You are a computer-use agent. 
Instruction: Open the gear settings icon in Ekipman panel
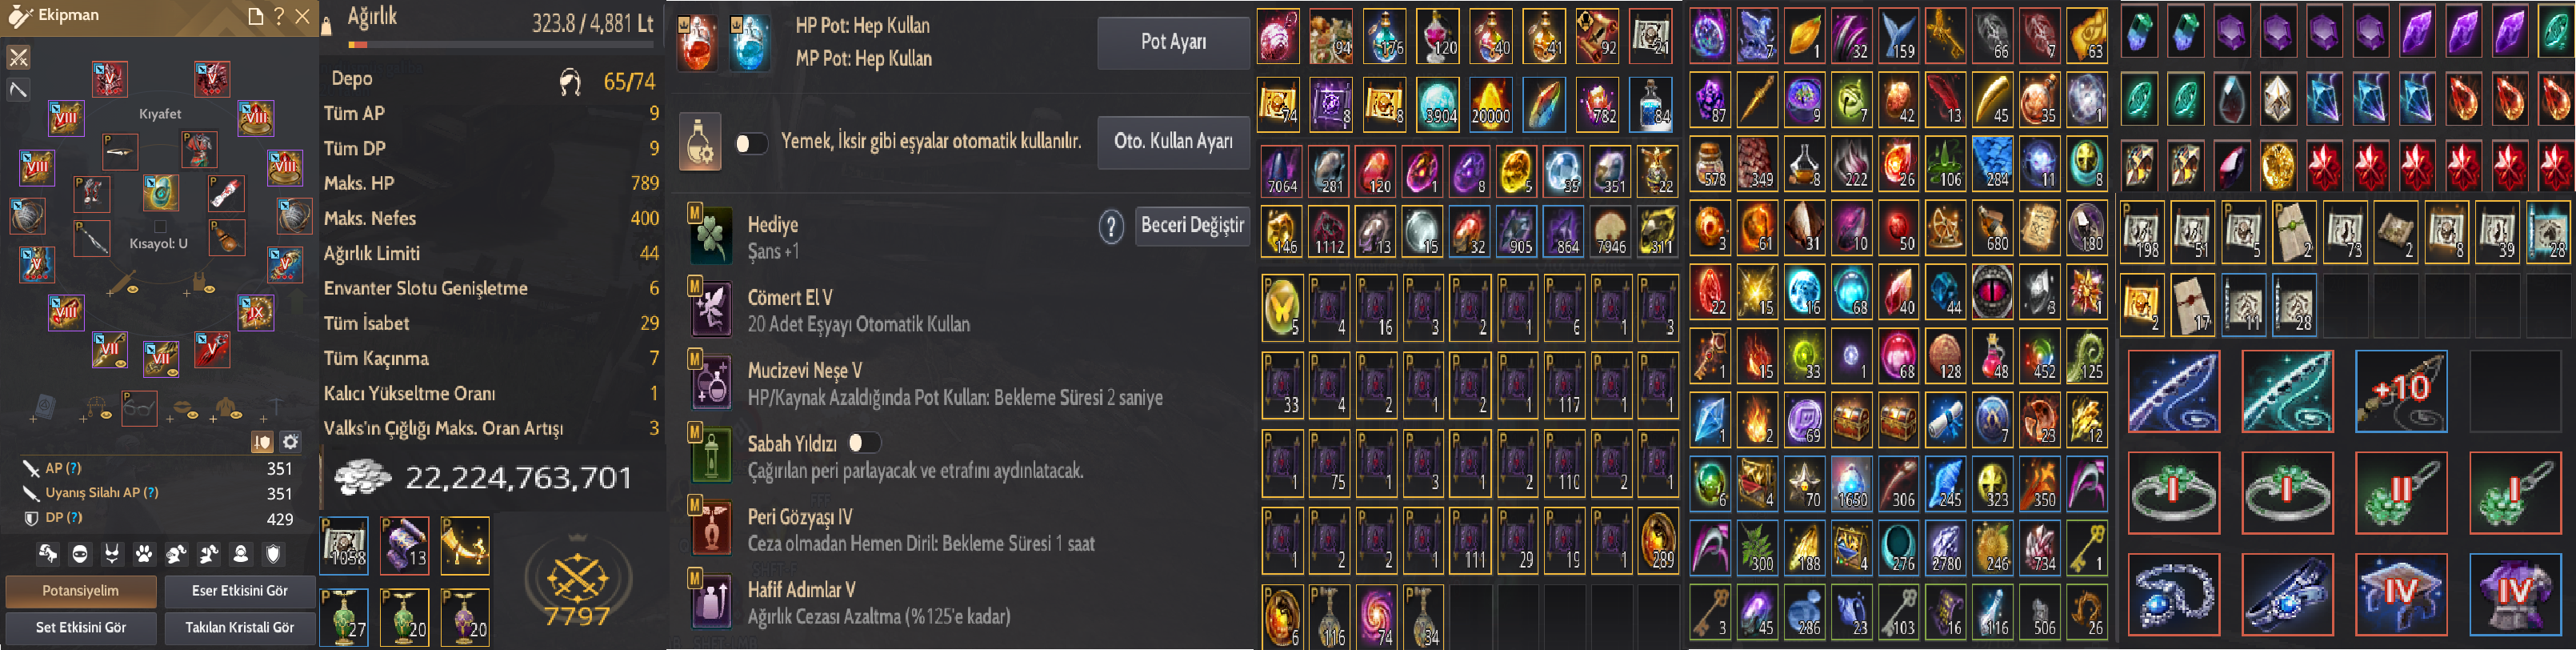click(290, 441)
